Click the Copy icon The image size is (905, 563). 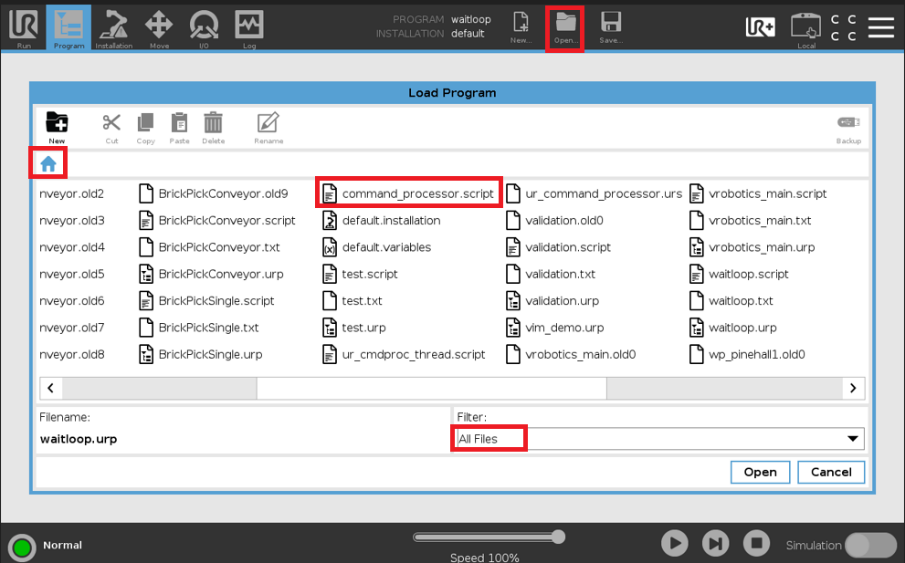[145, 128]
